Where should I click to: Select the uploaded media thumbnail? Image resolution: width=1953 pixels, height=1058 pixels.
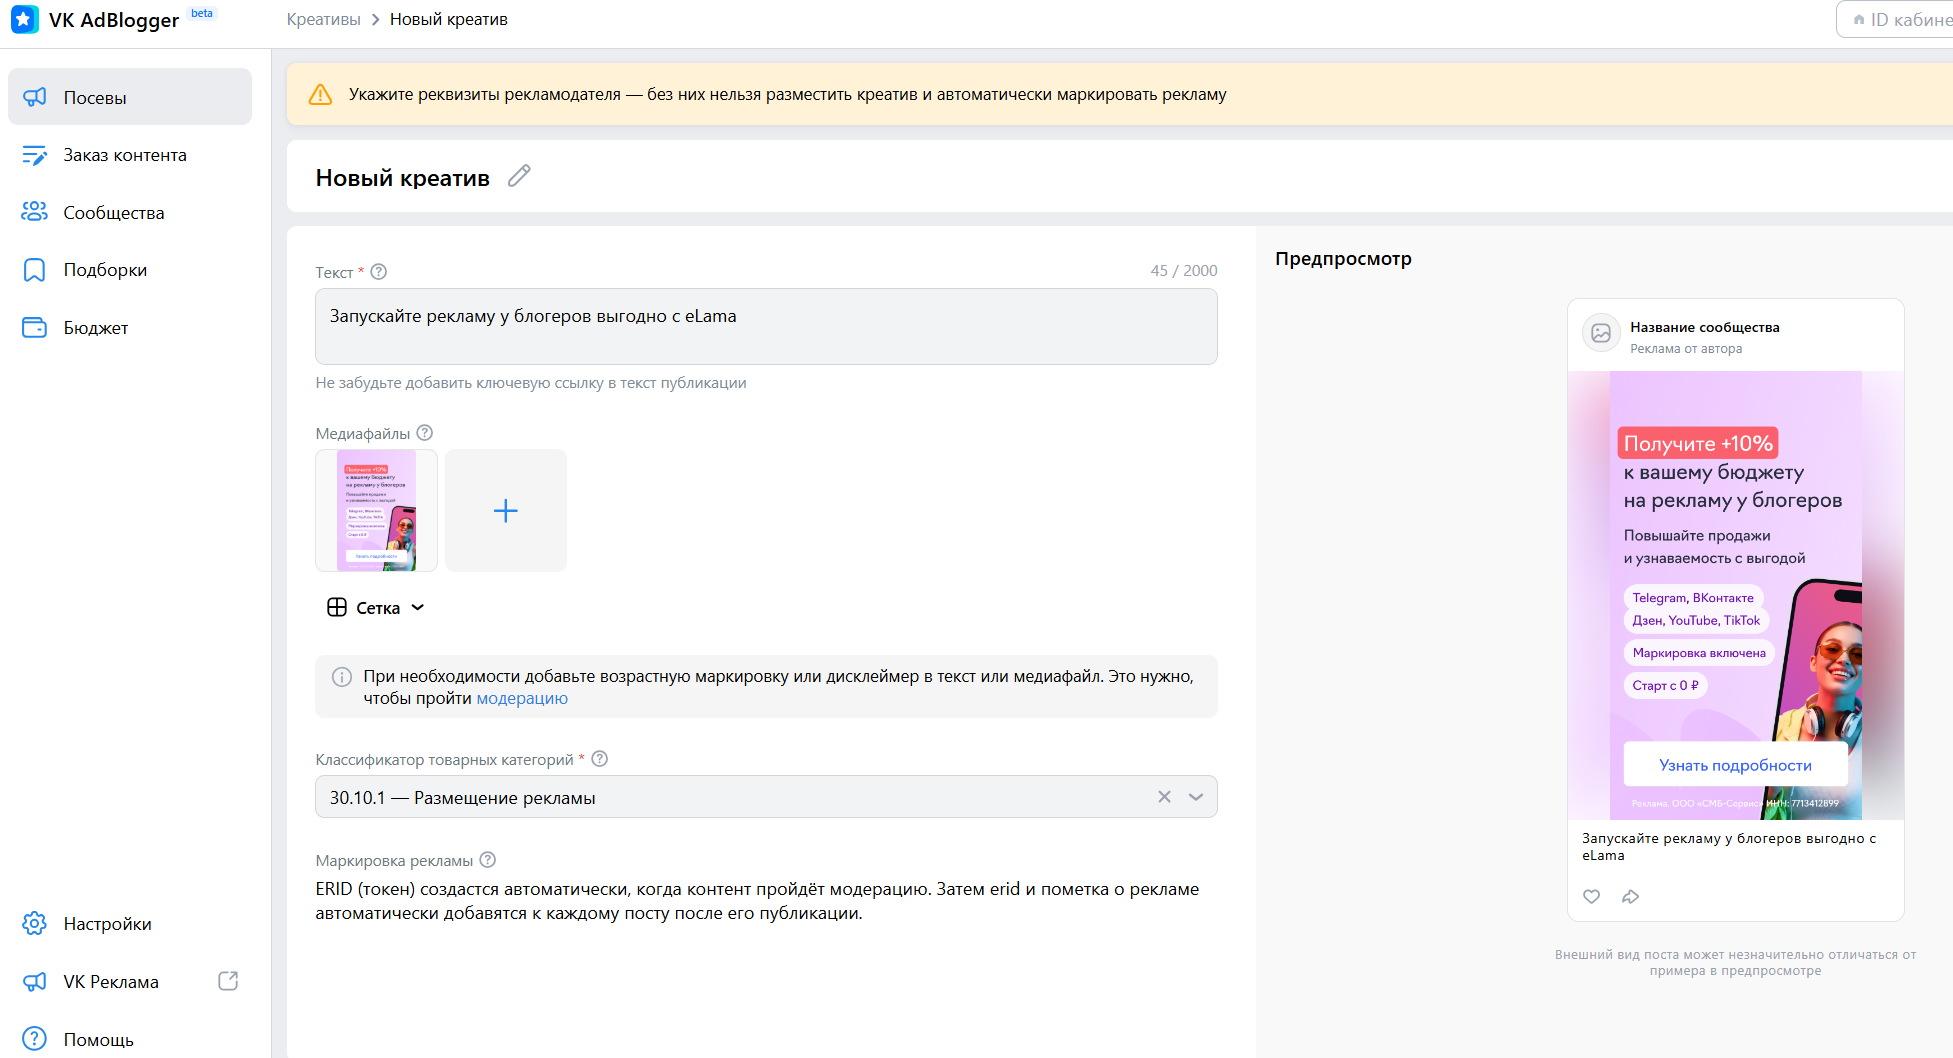pos(376,511)
